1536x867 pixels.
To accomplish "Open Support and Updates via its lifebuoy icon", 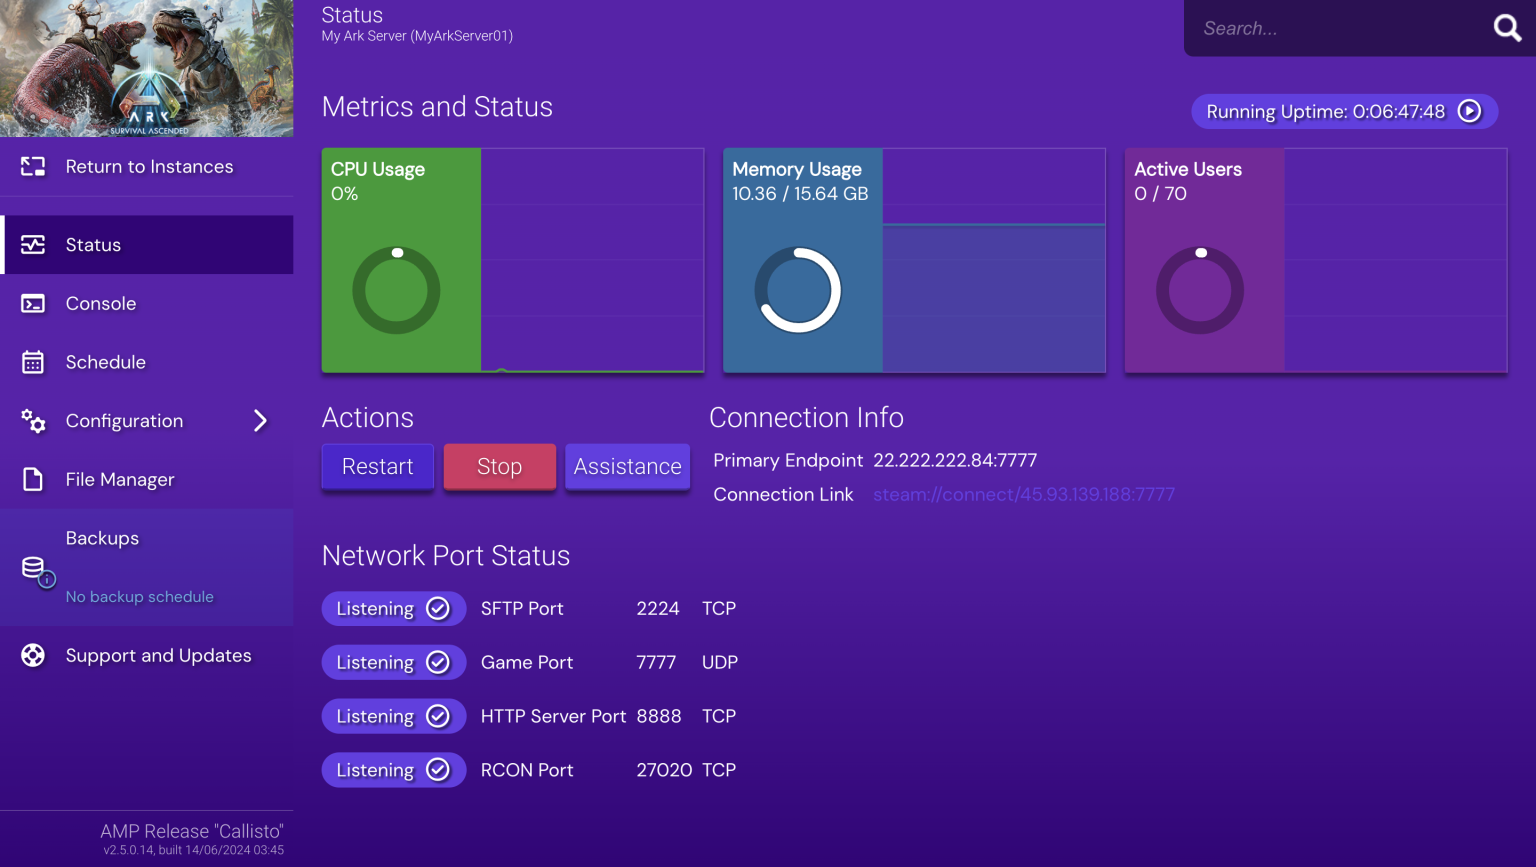I will [34, 655].
